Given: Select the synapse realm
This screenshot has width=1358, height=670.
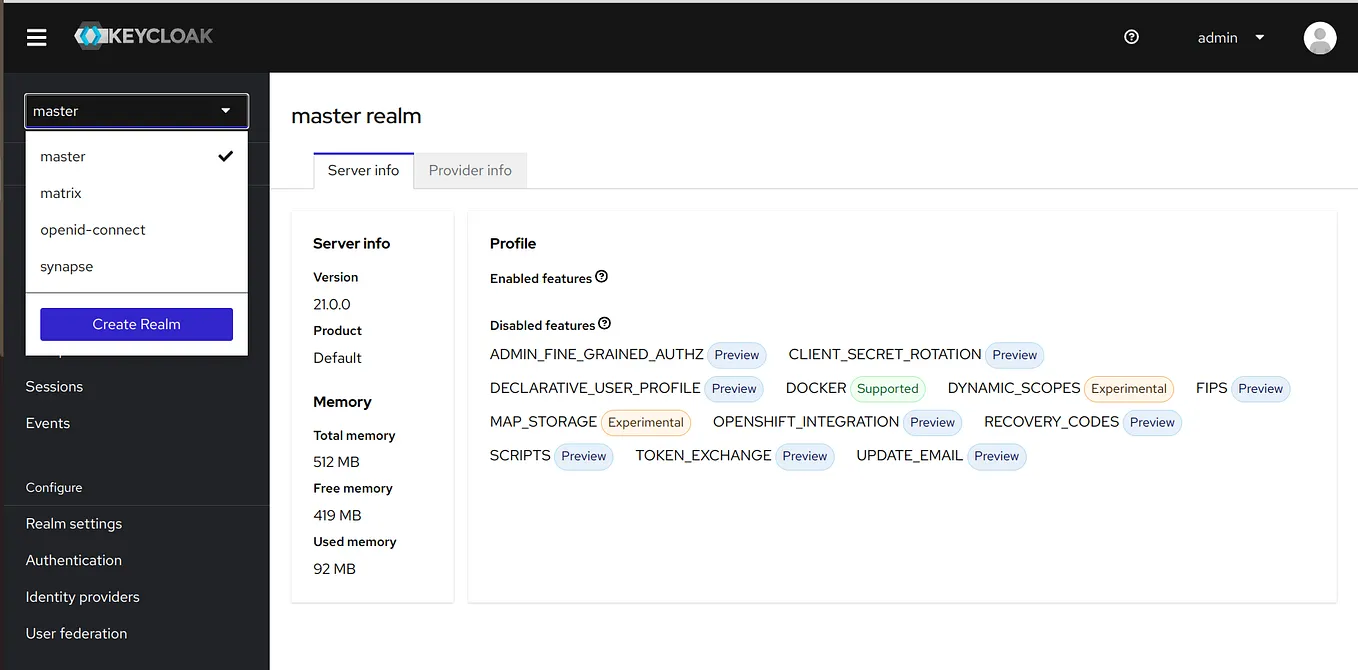Looking at the screenshot, I should pyautogui.click(x=66, y=266).
